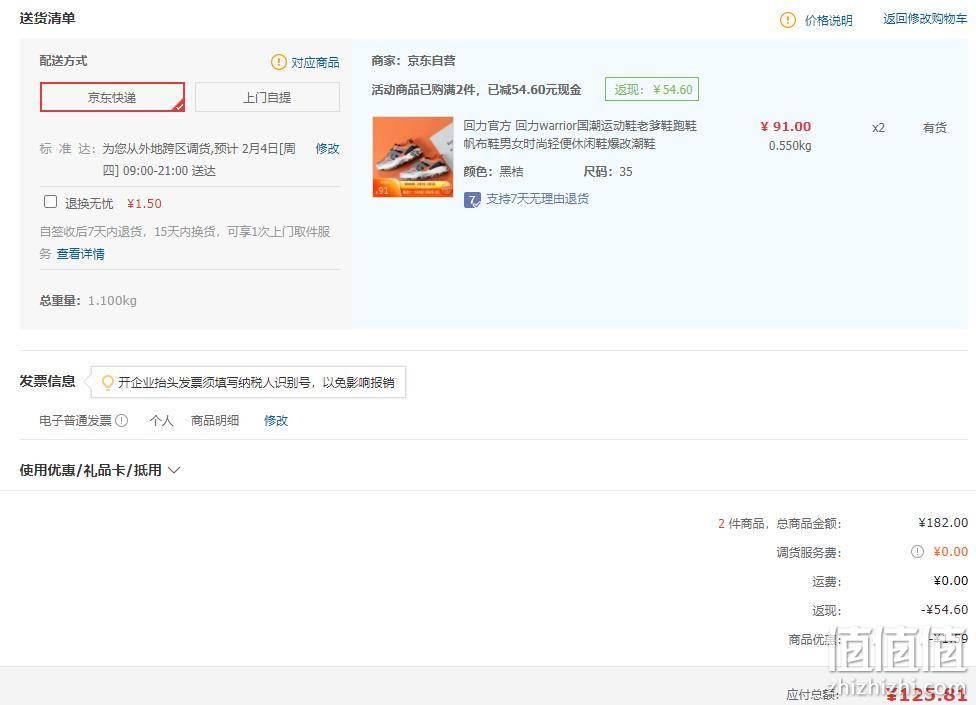Click the 商家: 京东自营 merchant label
Image resolution: width=976 pixels, height=705 pixels.
click(413, 60)
